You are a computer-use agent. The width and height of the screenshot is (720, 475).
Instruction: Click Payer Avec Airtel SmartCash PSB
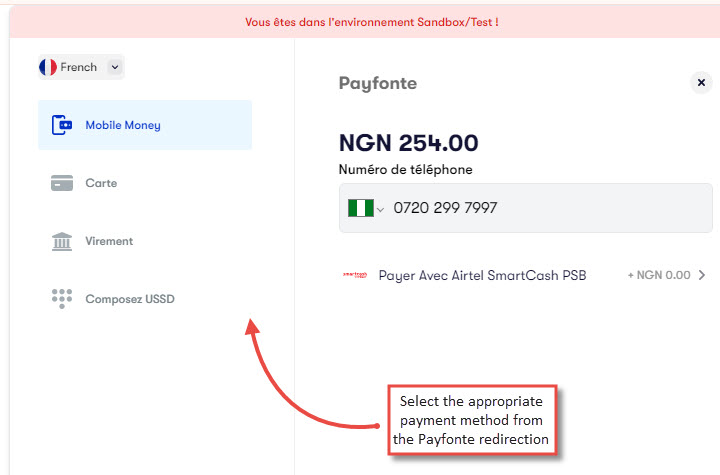(x=482, y=275)
